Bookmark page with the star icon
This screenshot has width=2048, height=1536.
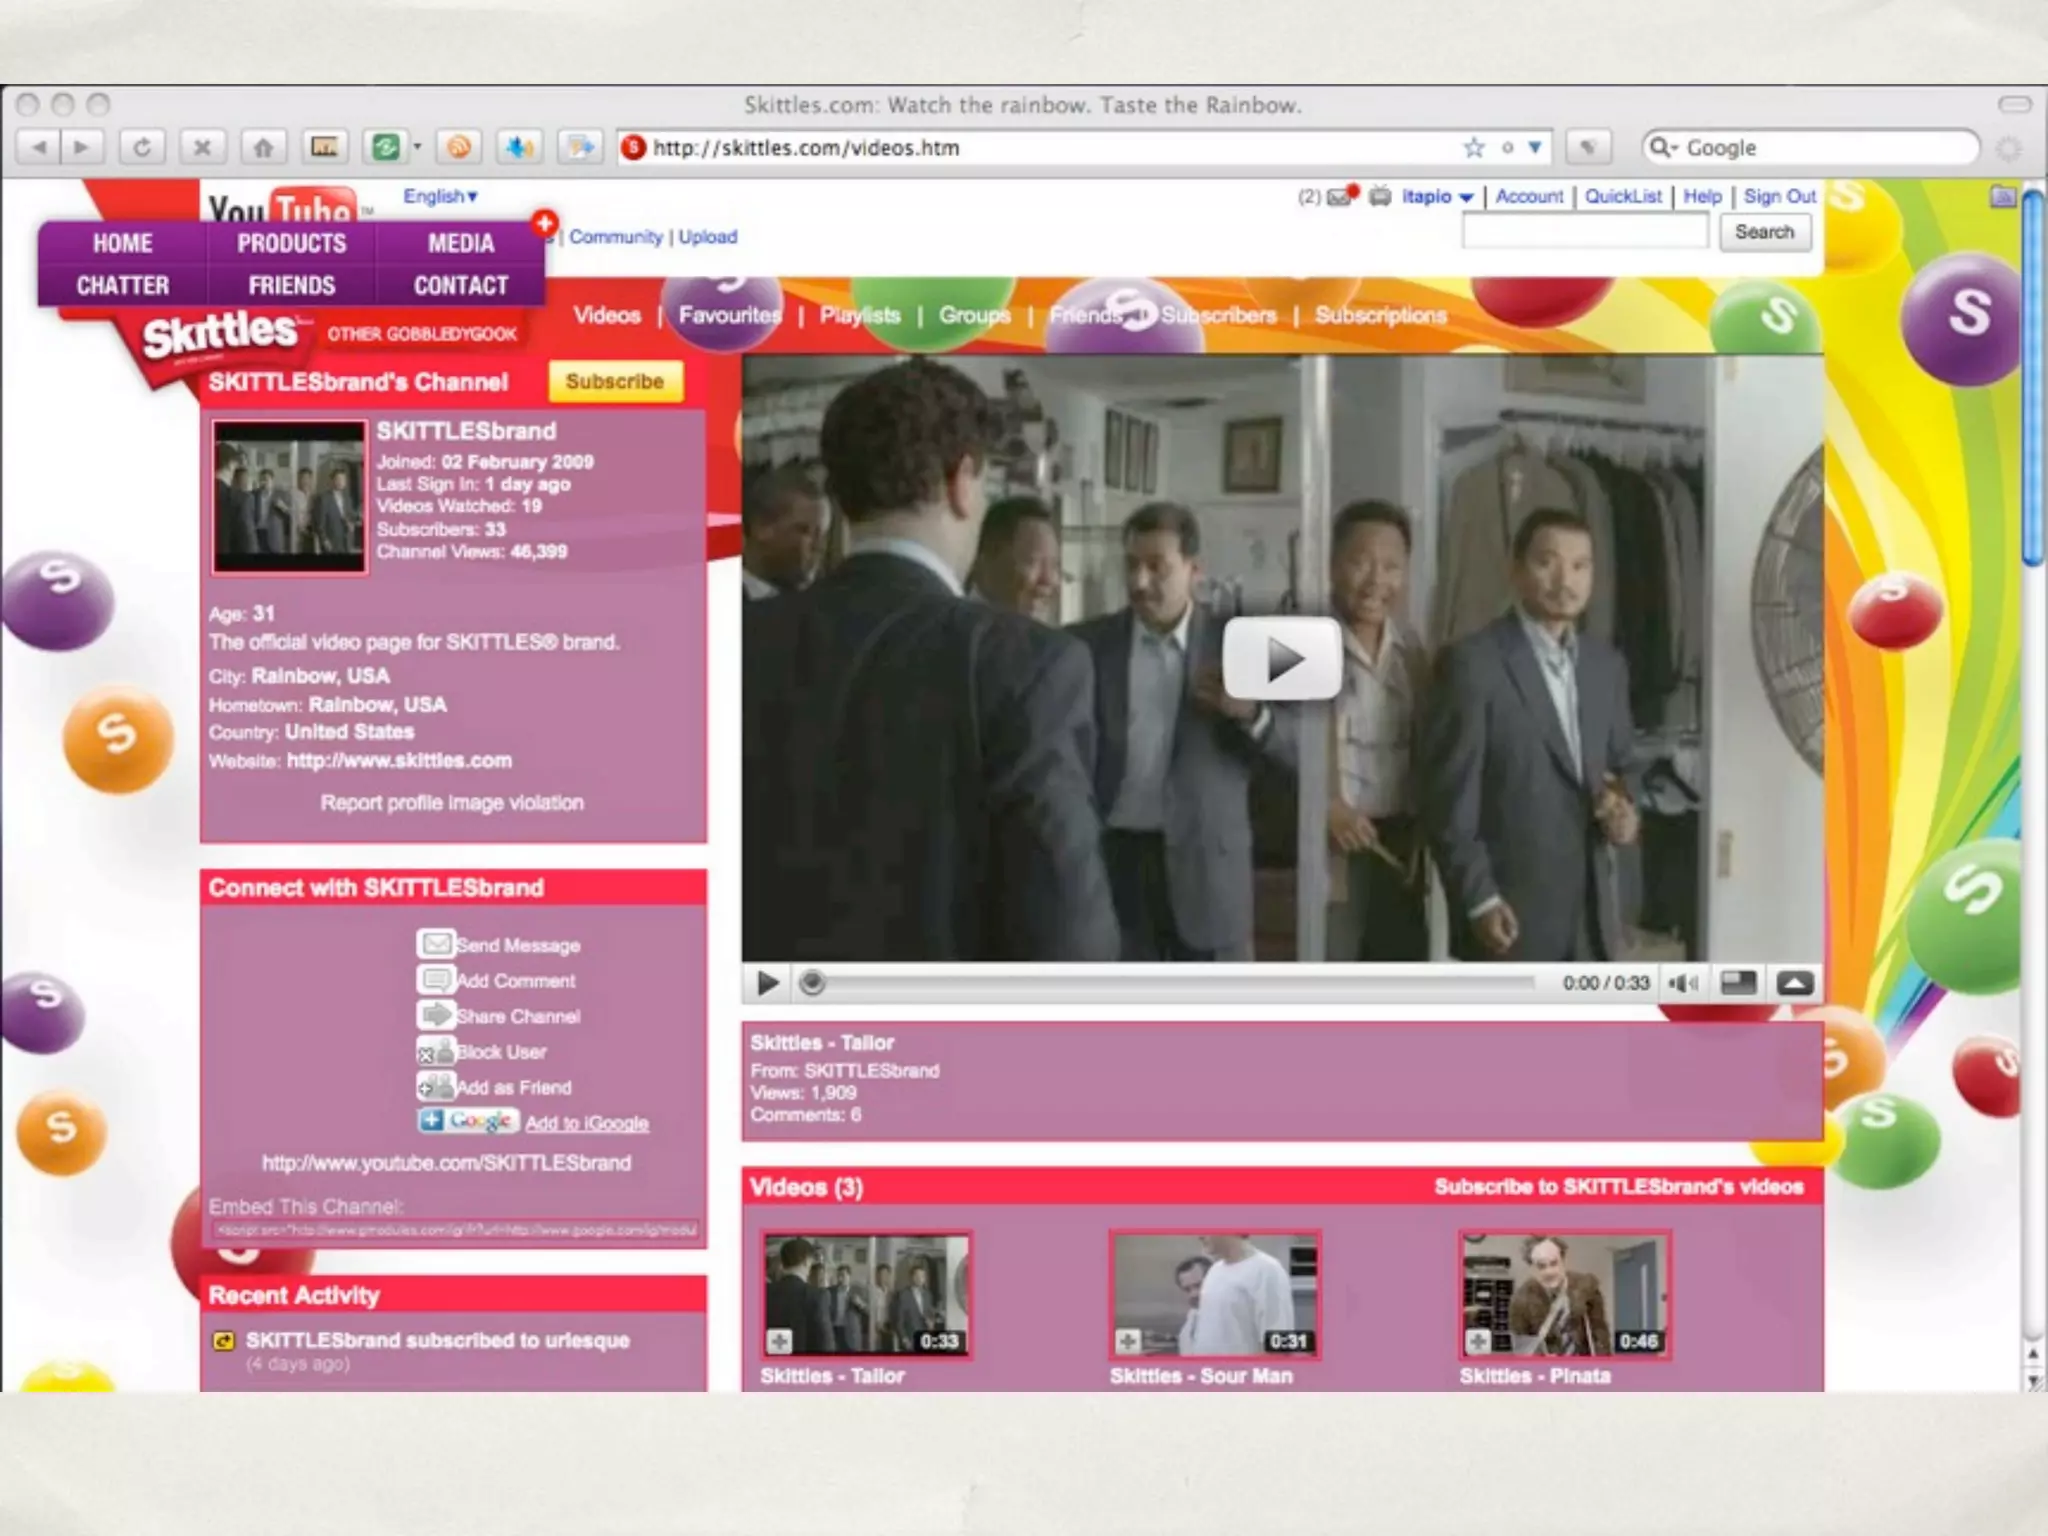1474,148
